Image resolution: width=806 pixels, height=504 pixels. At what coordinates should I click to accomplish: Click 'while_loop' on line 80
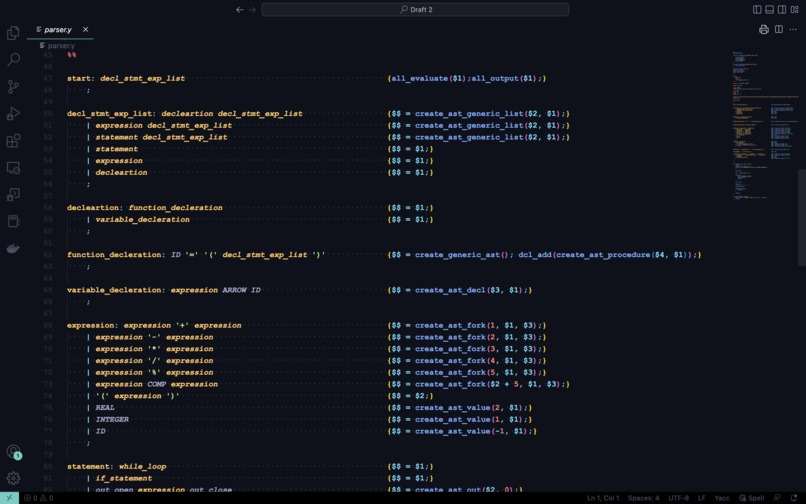pyautogui.click(x=142, y=466)
